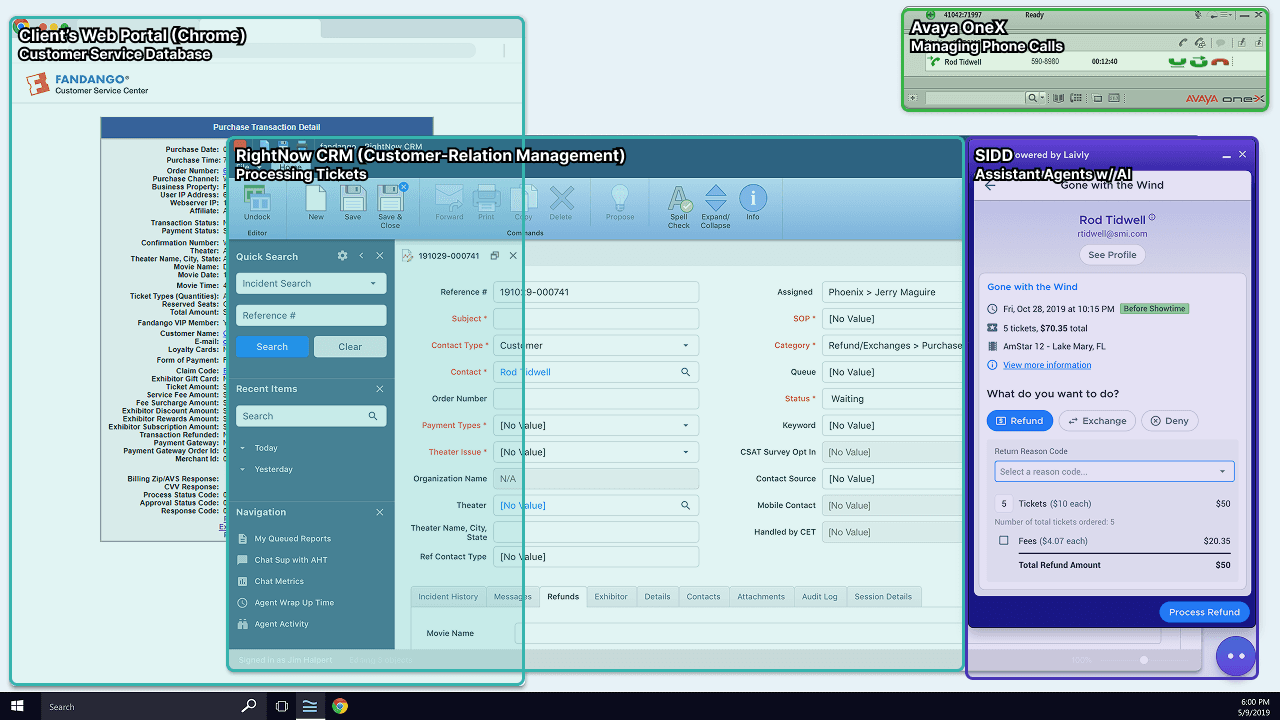Open the Return Reason Code dropdown
Image resolution: width=1280 pixels, height=720 pixels.
[1114, 471]
